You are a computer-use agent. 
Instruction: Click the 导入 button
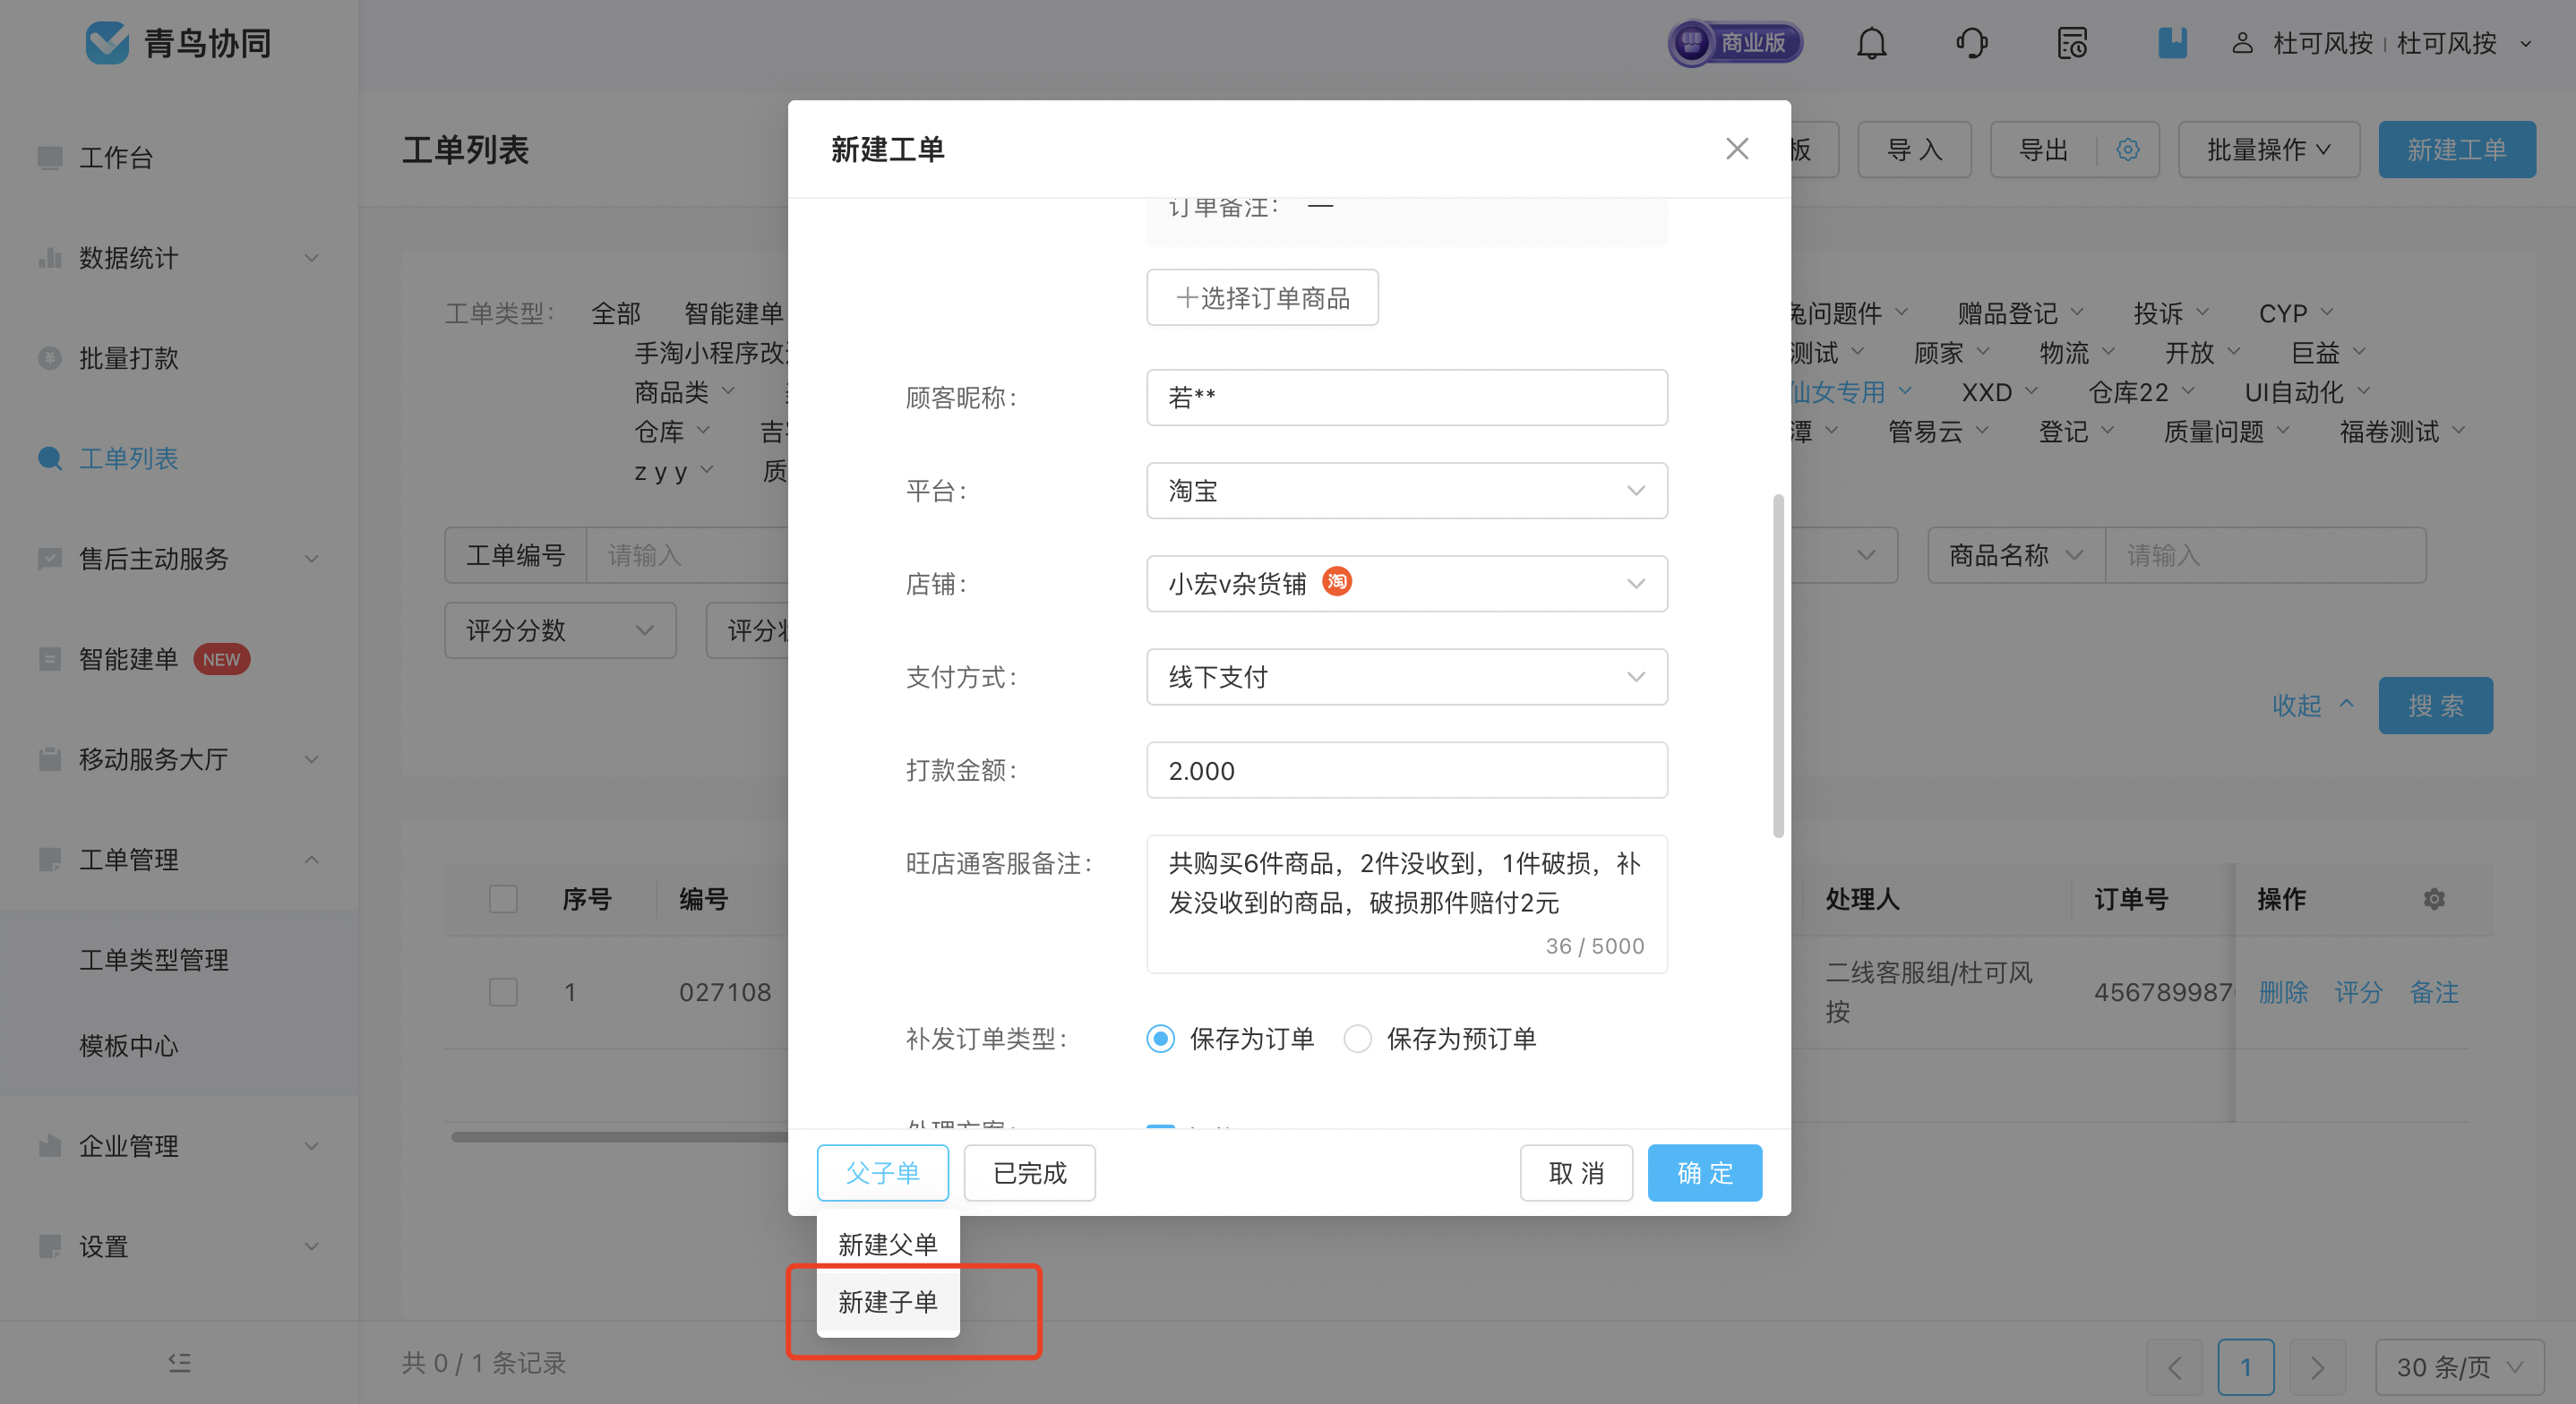coord(1914,150)
